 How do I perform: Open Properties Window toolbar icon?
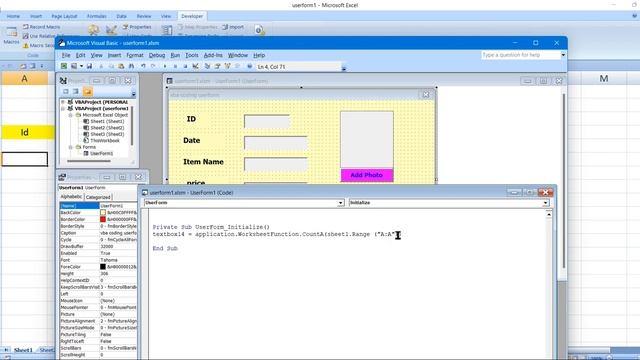pyautogui.click(x=218, y=66)
